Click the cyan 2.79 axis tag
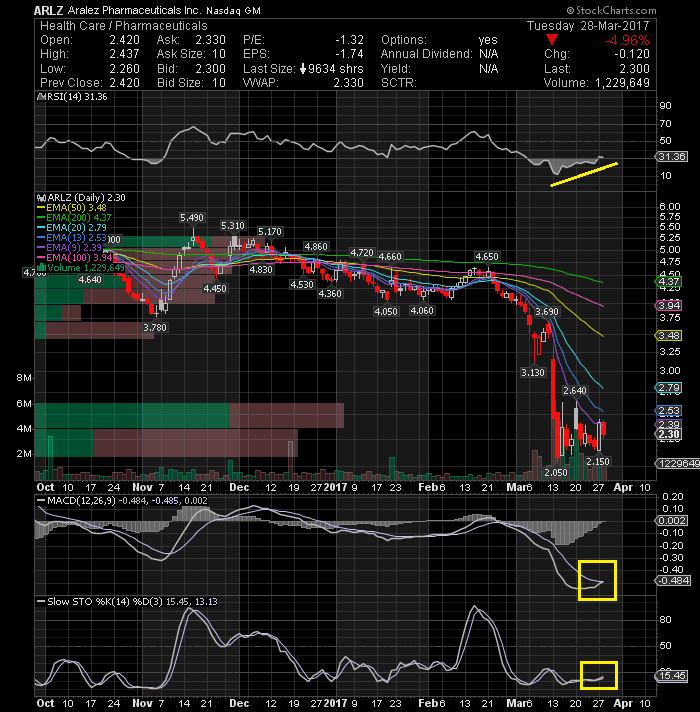 (668, 388)
